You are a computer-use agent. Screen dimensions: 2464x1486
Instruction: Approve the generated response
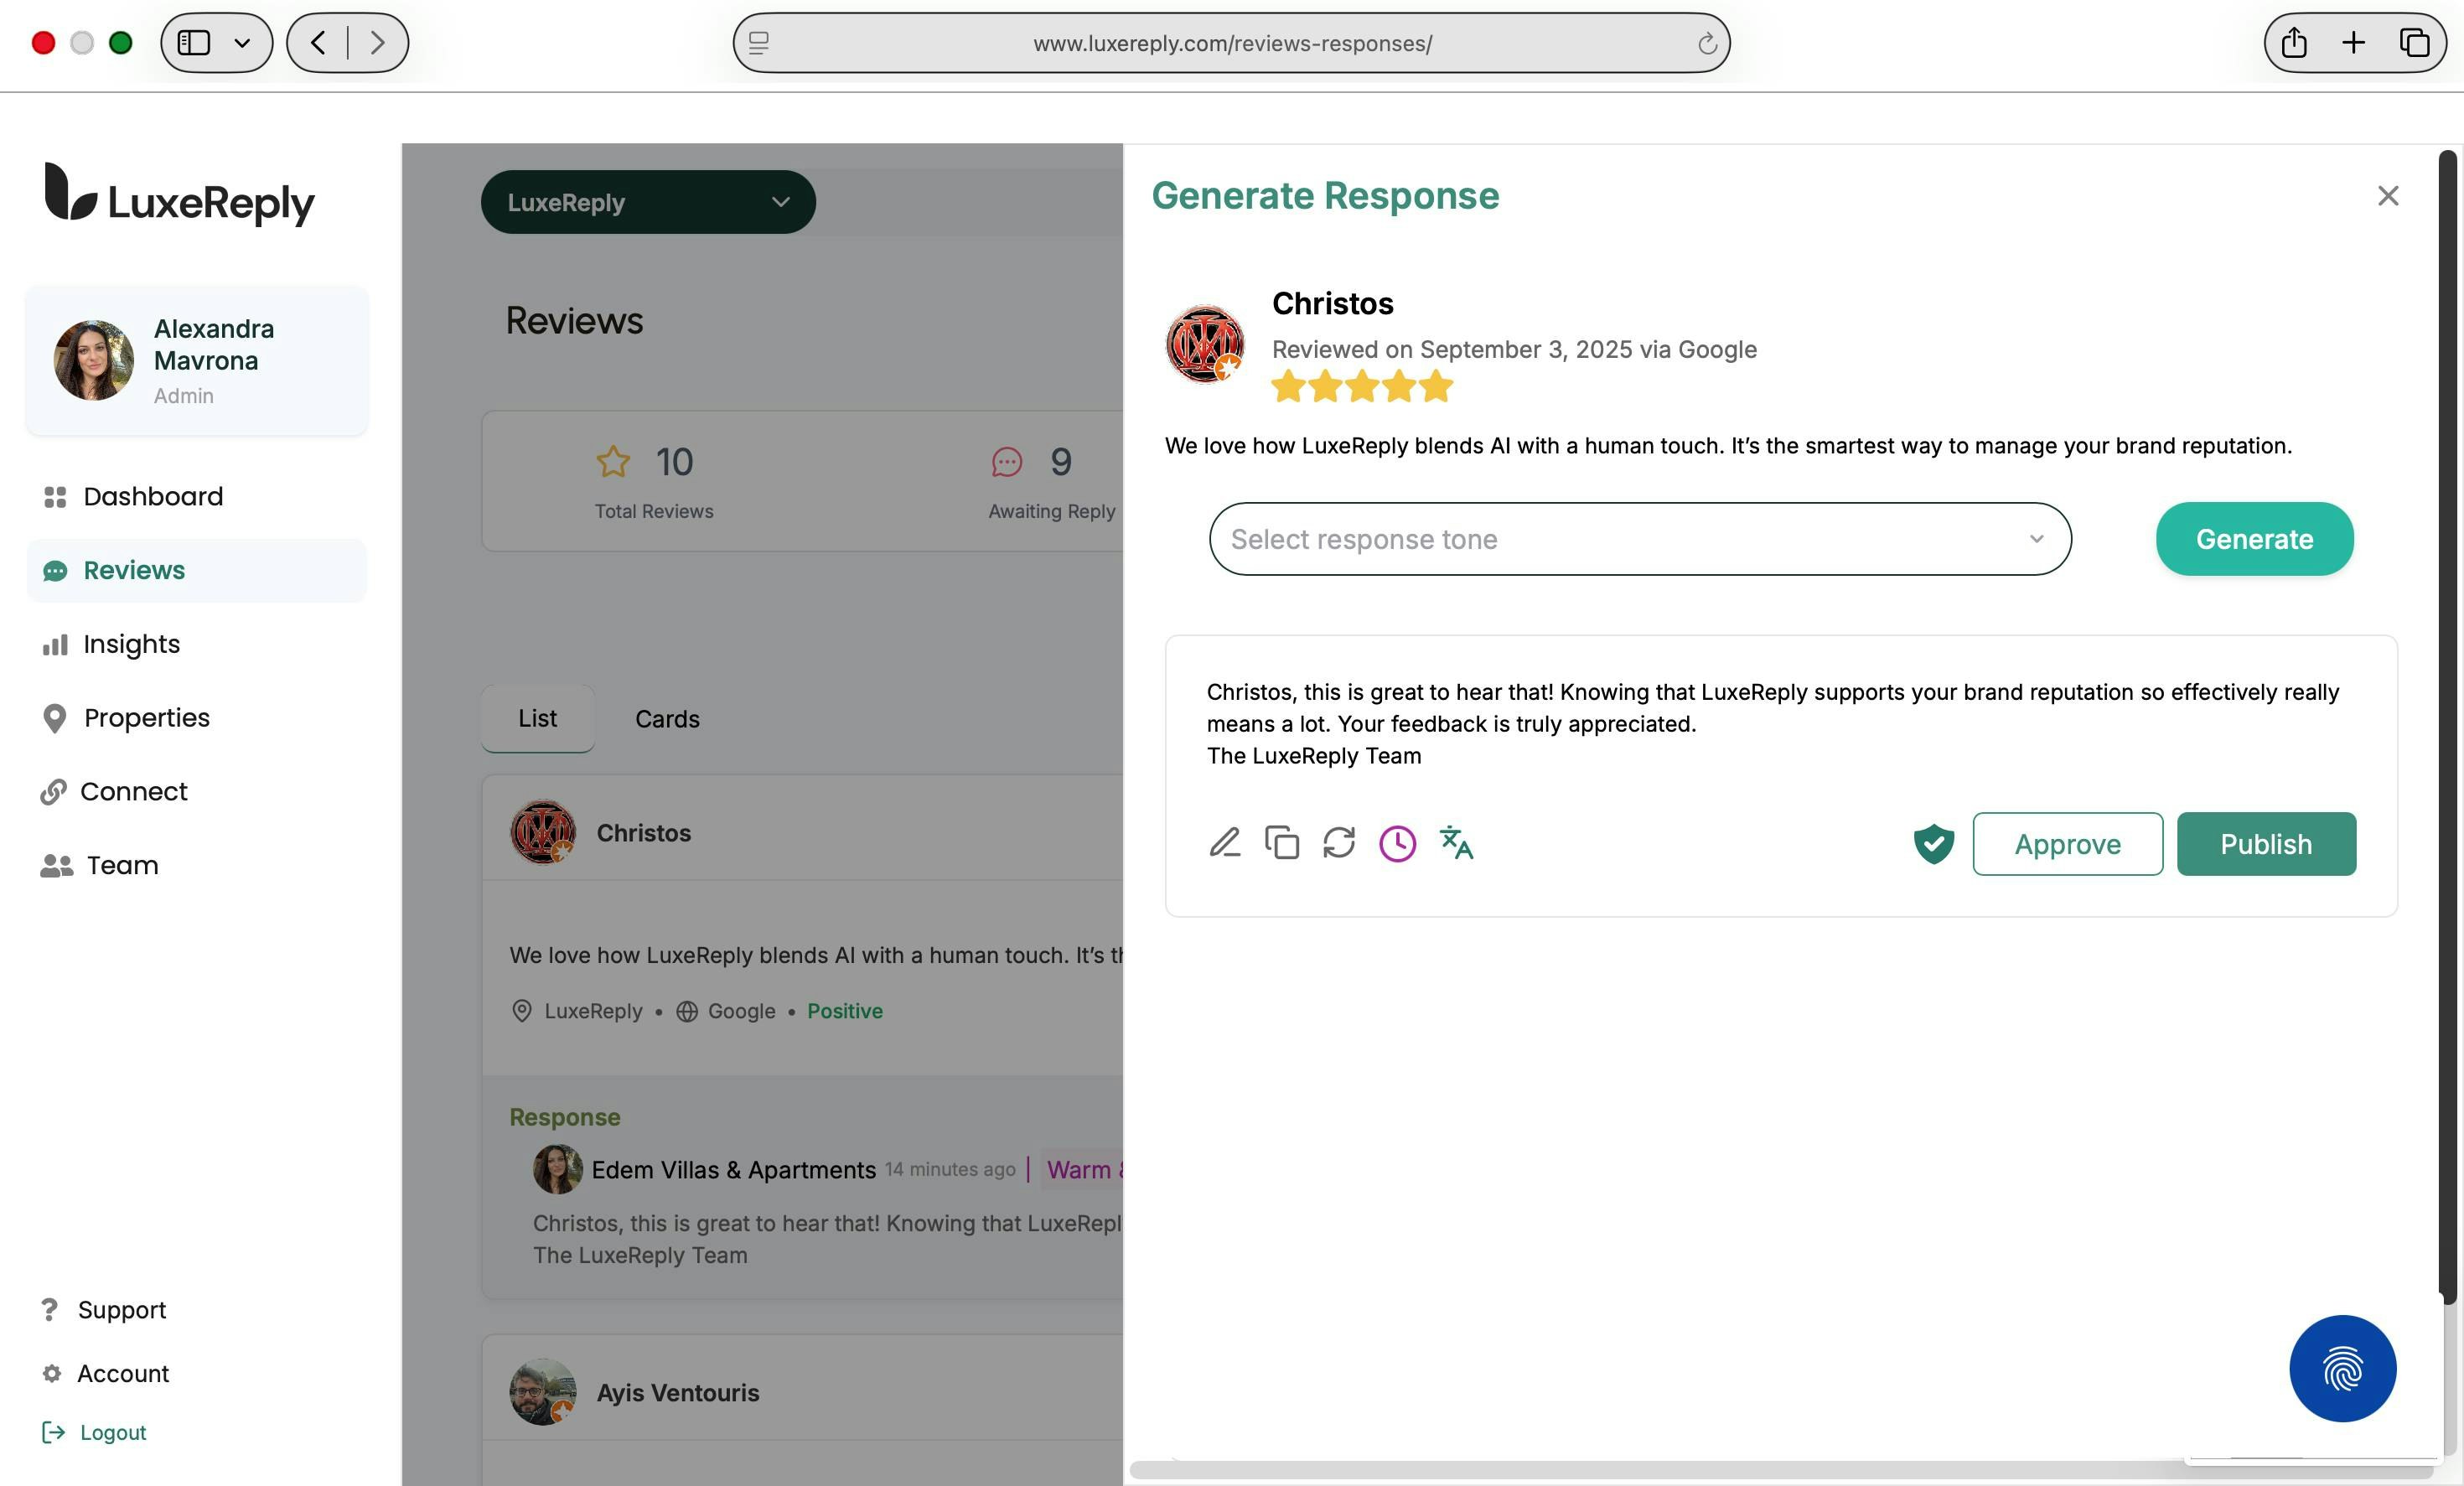click(2067, 844)
